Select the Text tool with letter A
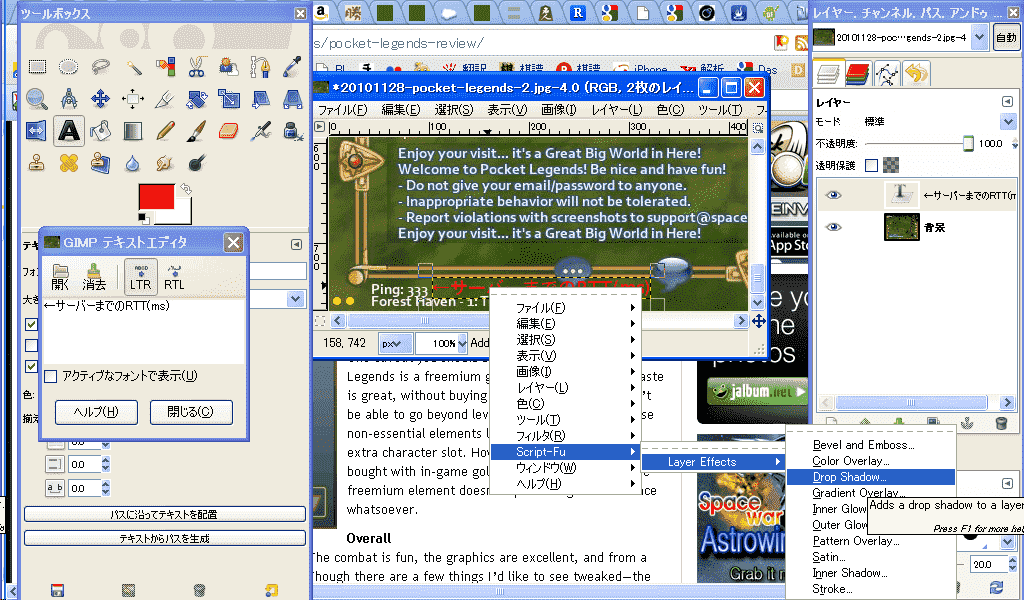 (69, 131)
